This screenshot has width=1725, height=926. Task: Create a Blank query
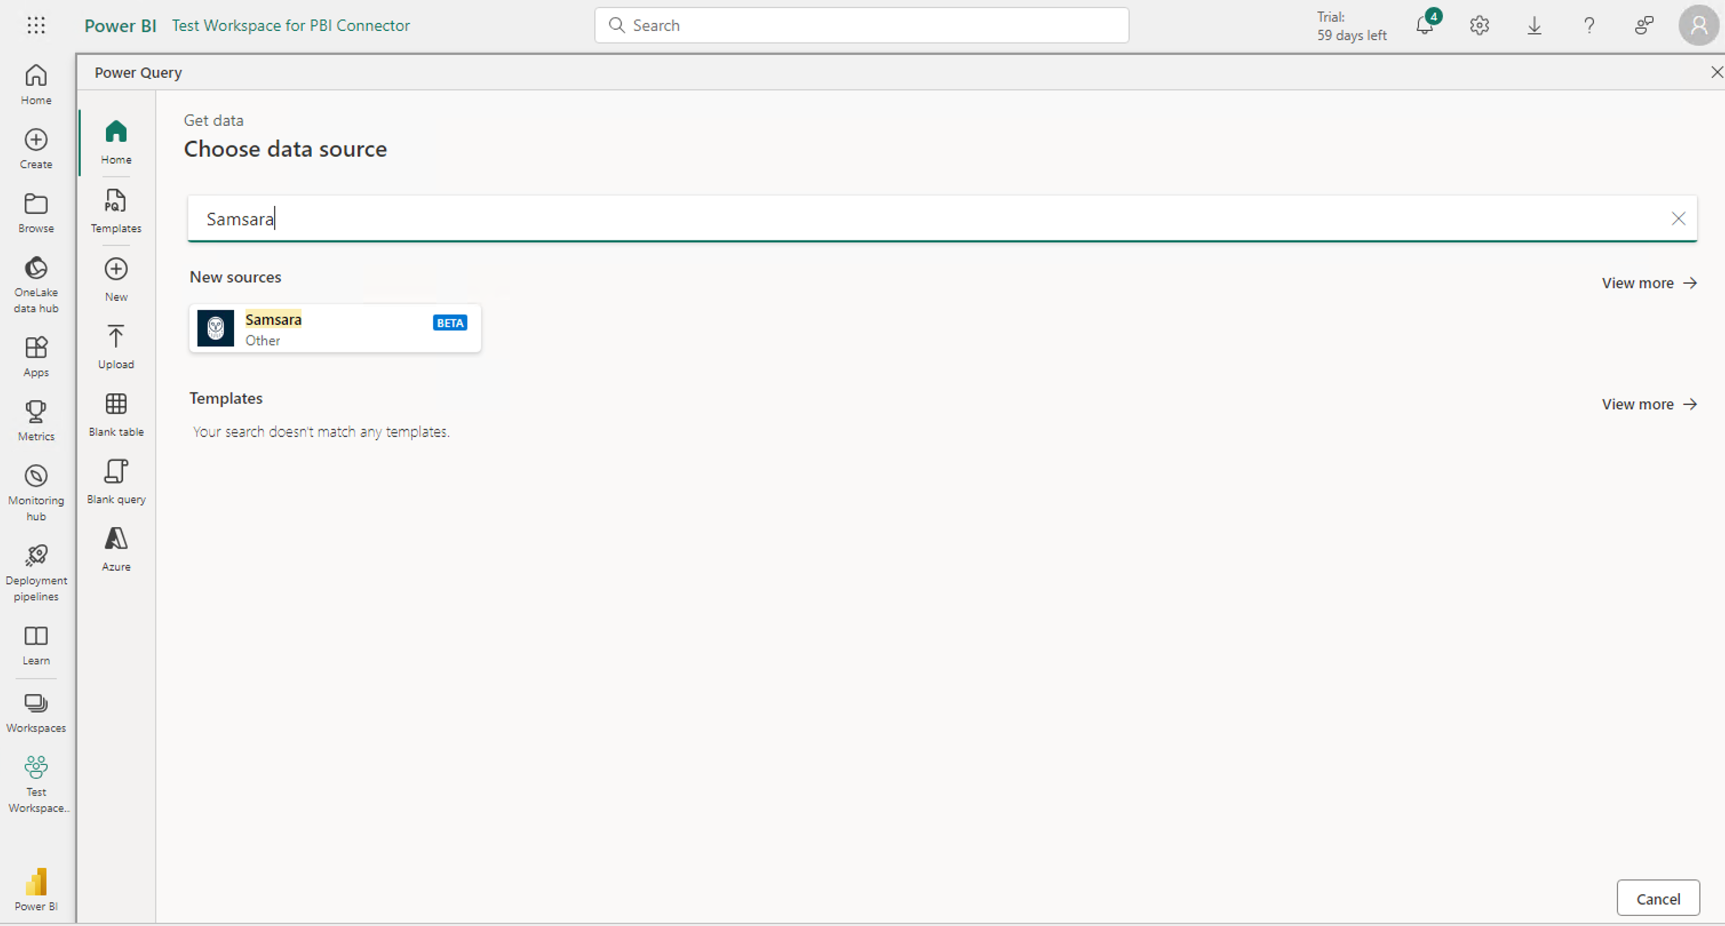tap(115, 481)
